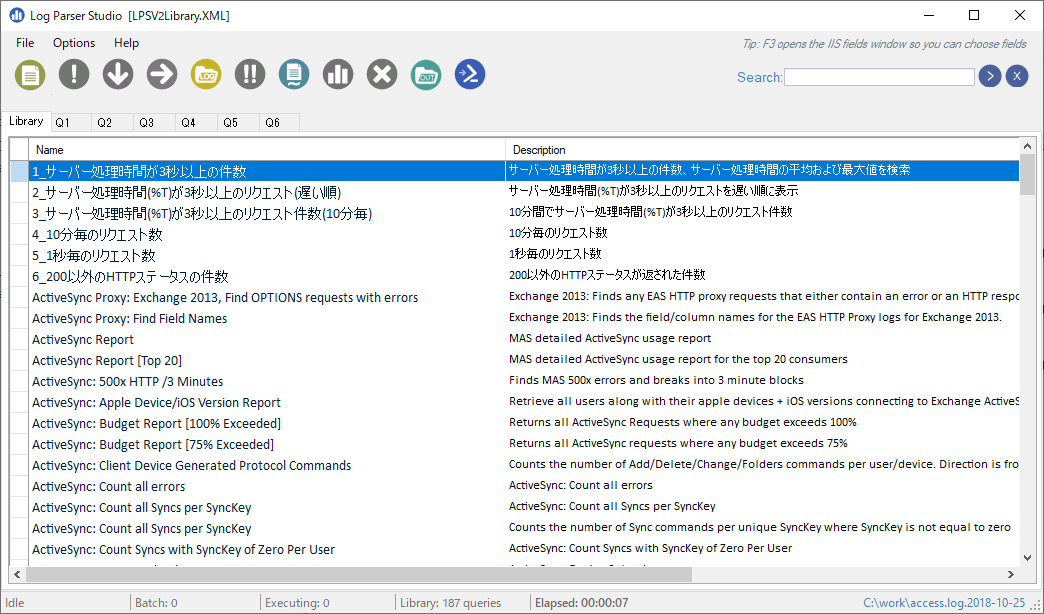The width and height of the screenshot is (1044, 614).
Task: Click the New Query document icon
Action: click(30, 75)
